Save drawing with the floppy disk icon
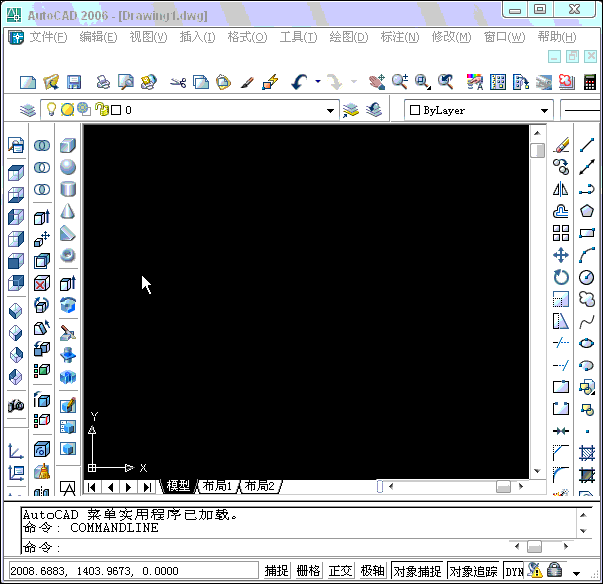The width and height of the screenshot is (603, 584). [74, 82]
